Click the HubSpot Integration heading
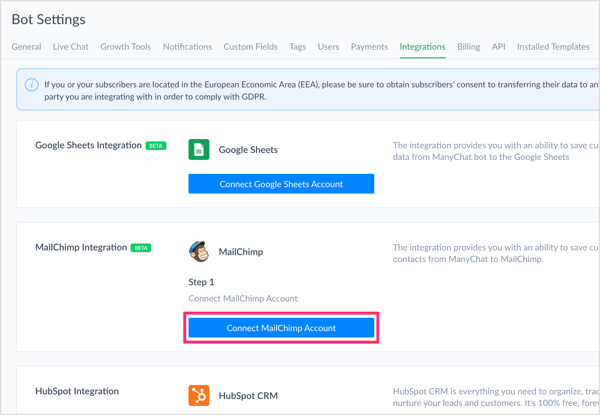The height and width of the screenshot is (415, 600). [x=77, y=391]
